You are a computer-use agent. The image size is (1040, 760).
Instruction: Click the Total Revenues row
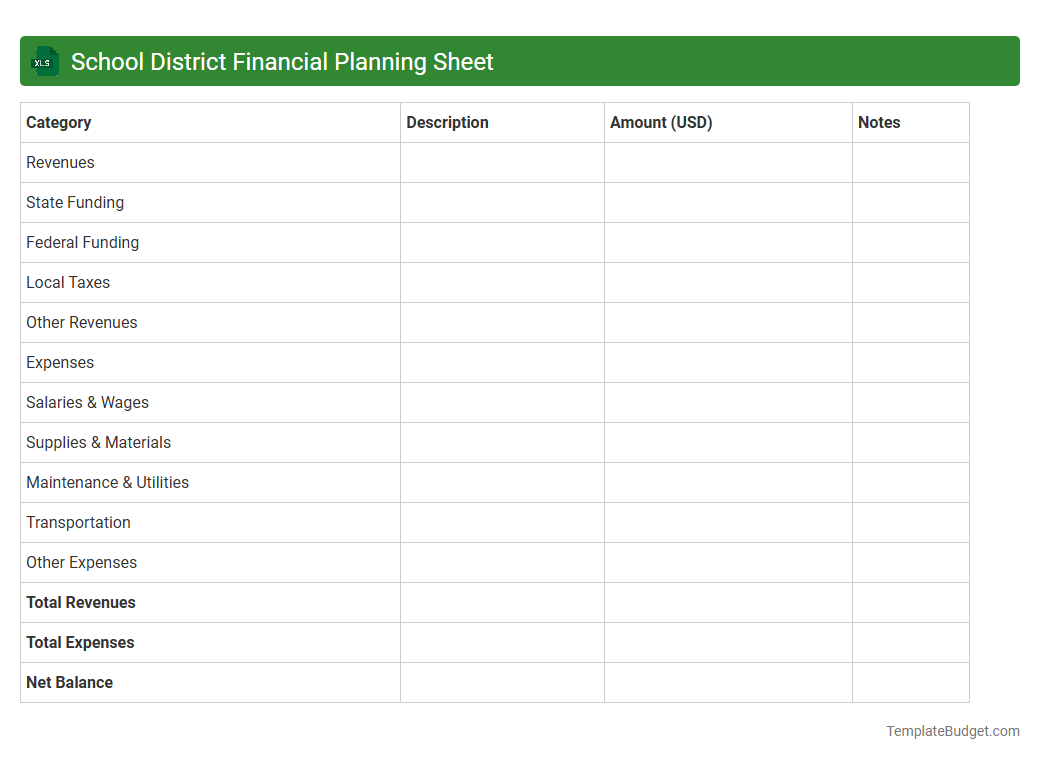(x=80, y=602)
